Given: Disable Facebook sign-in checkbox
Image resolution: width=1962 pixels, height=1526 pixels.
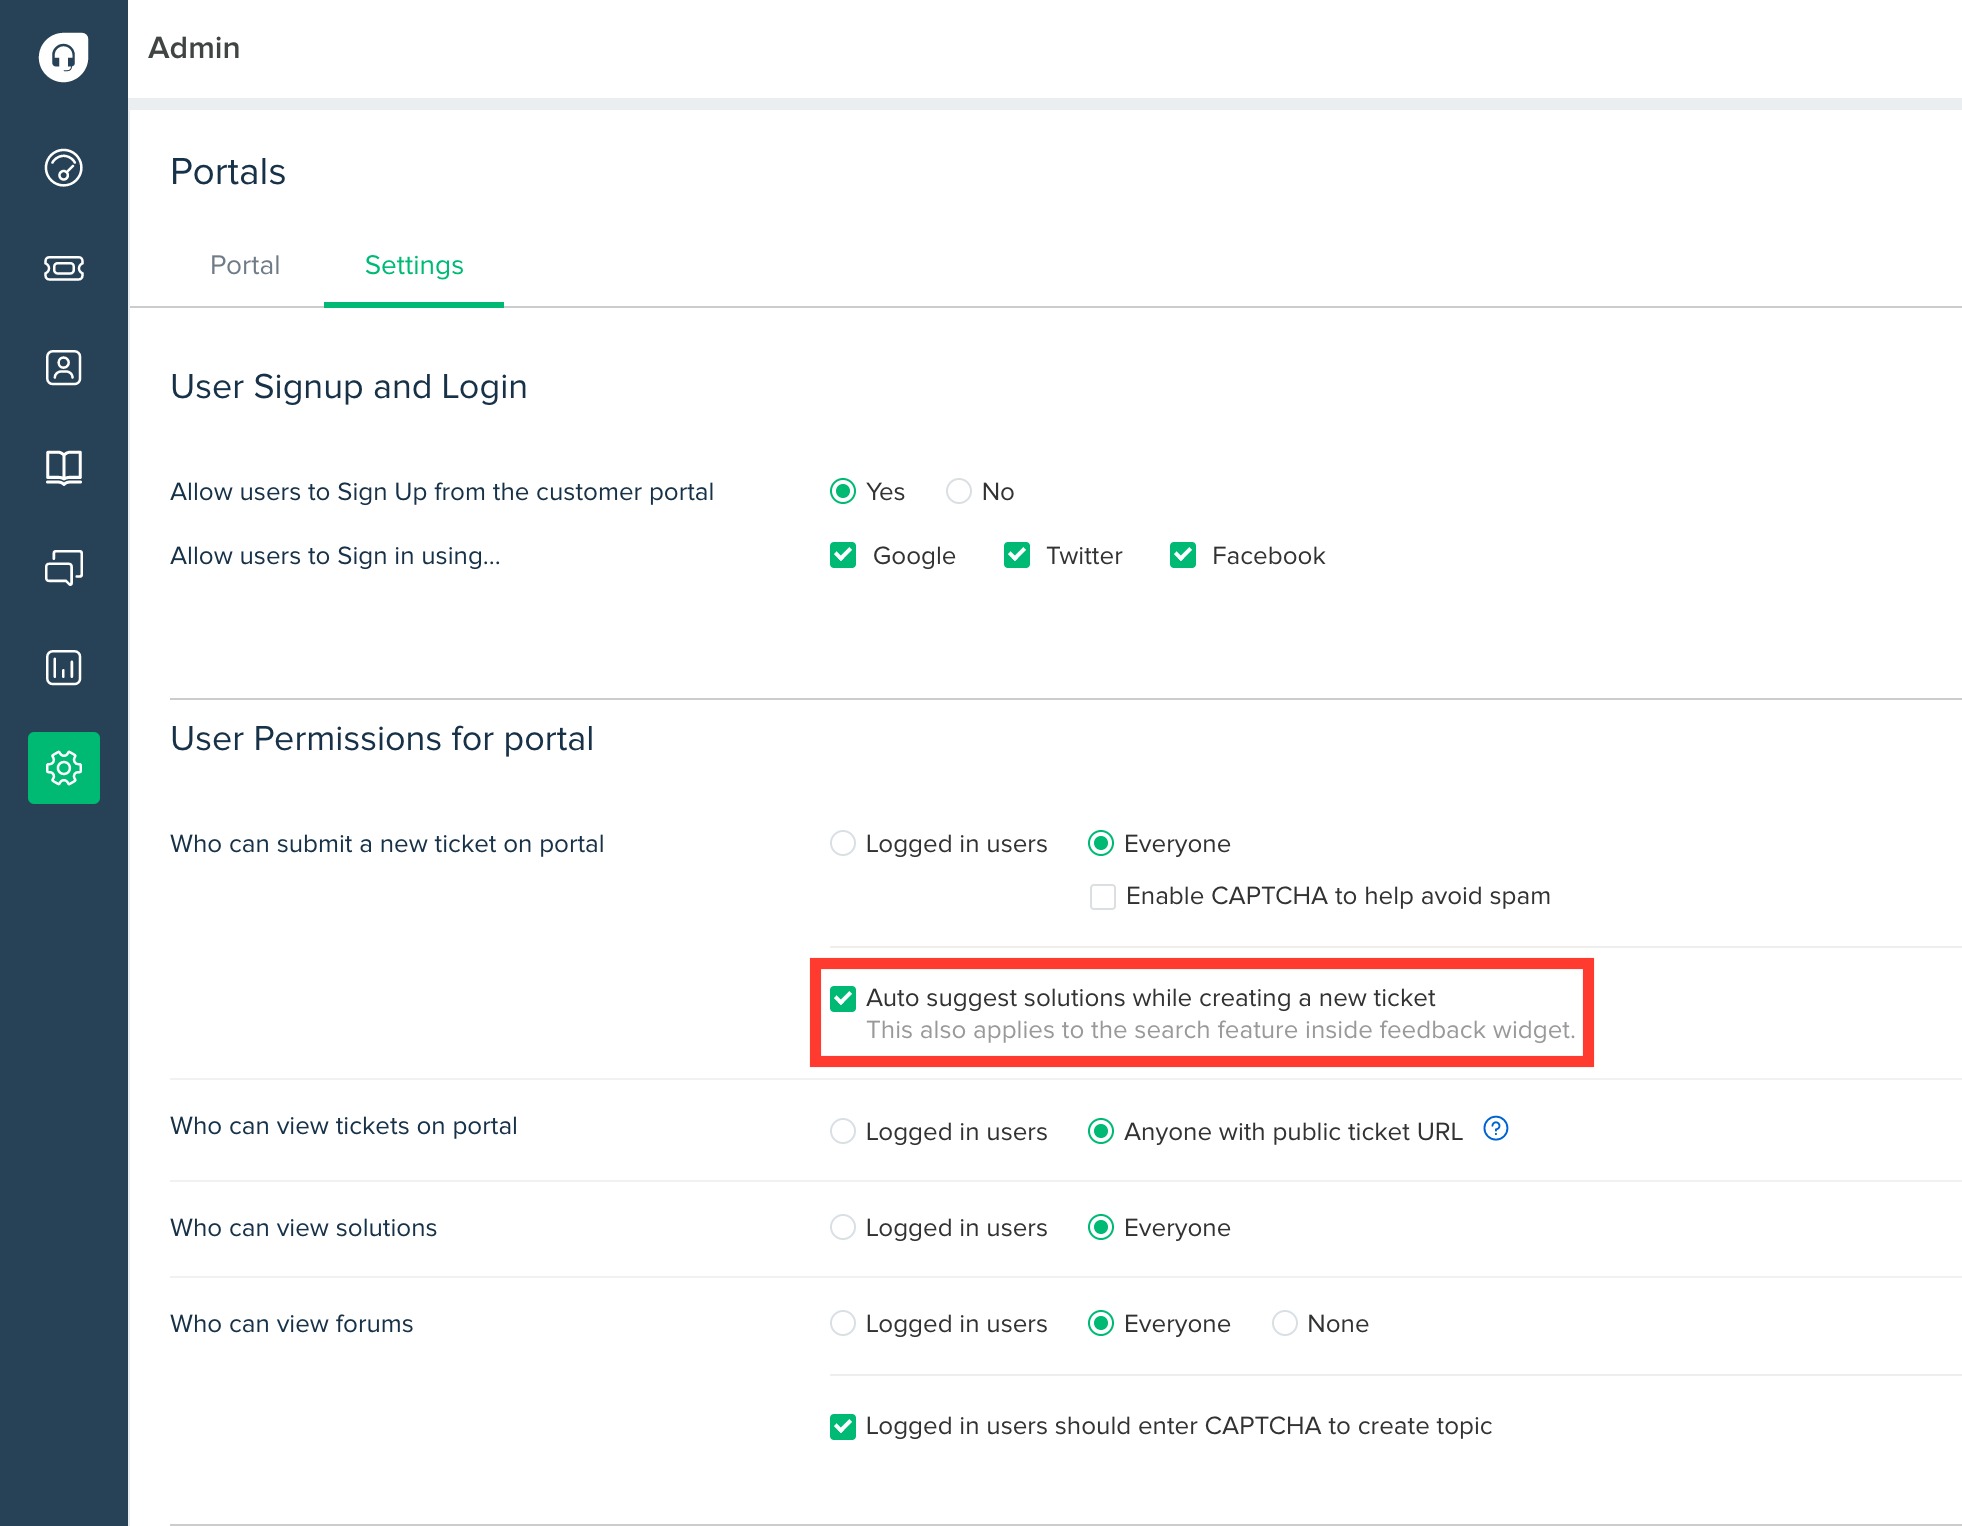Looking at the screenshot, I should point(1183,555).
